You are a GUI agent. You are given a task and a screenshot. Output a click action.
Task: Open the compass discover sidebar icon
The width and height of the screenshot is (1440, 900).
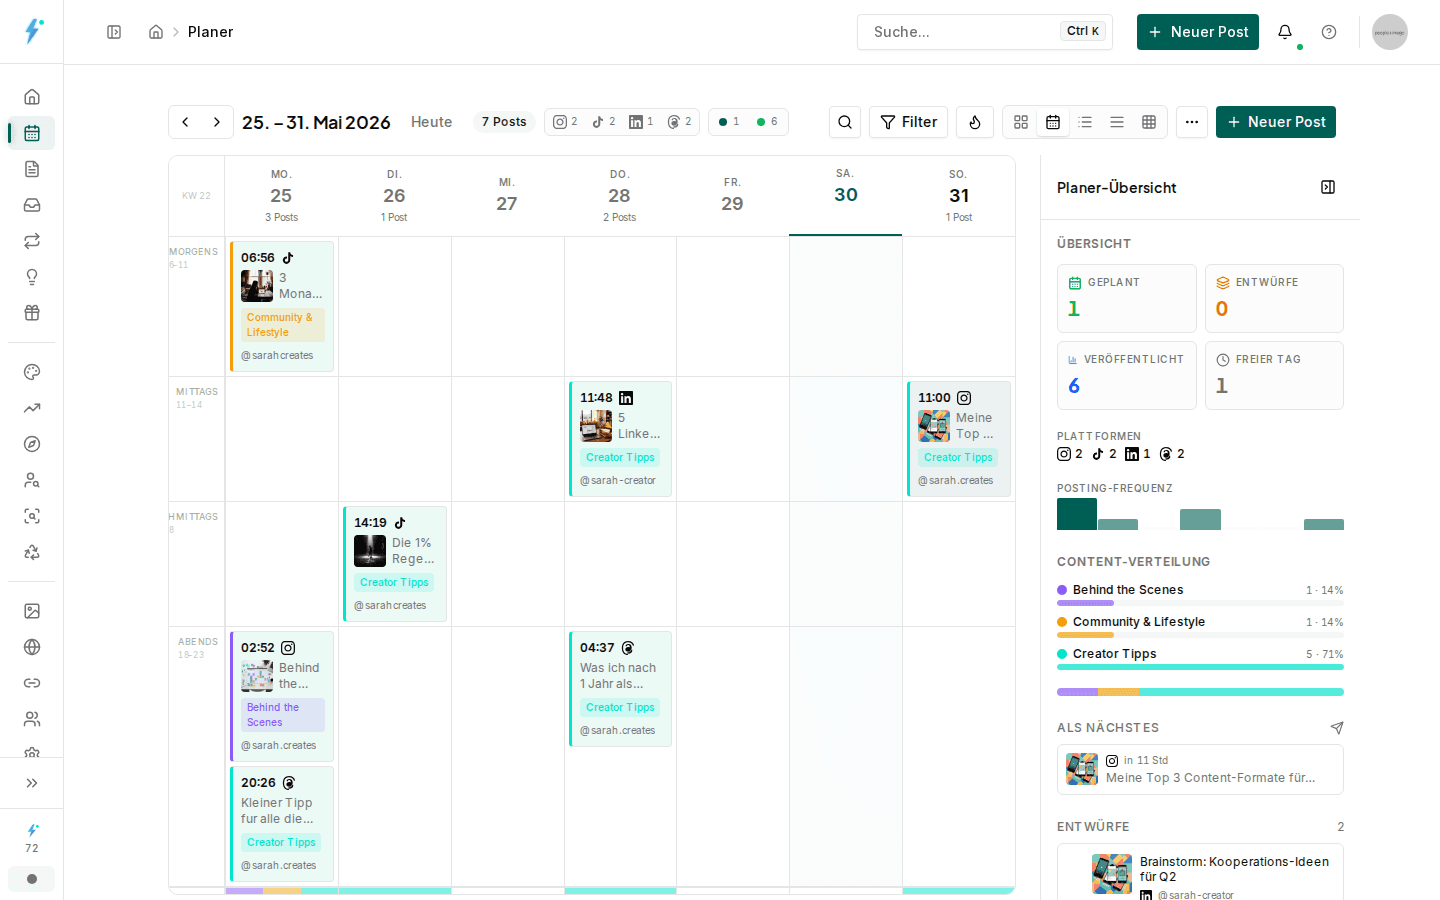tap(32, 444)
